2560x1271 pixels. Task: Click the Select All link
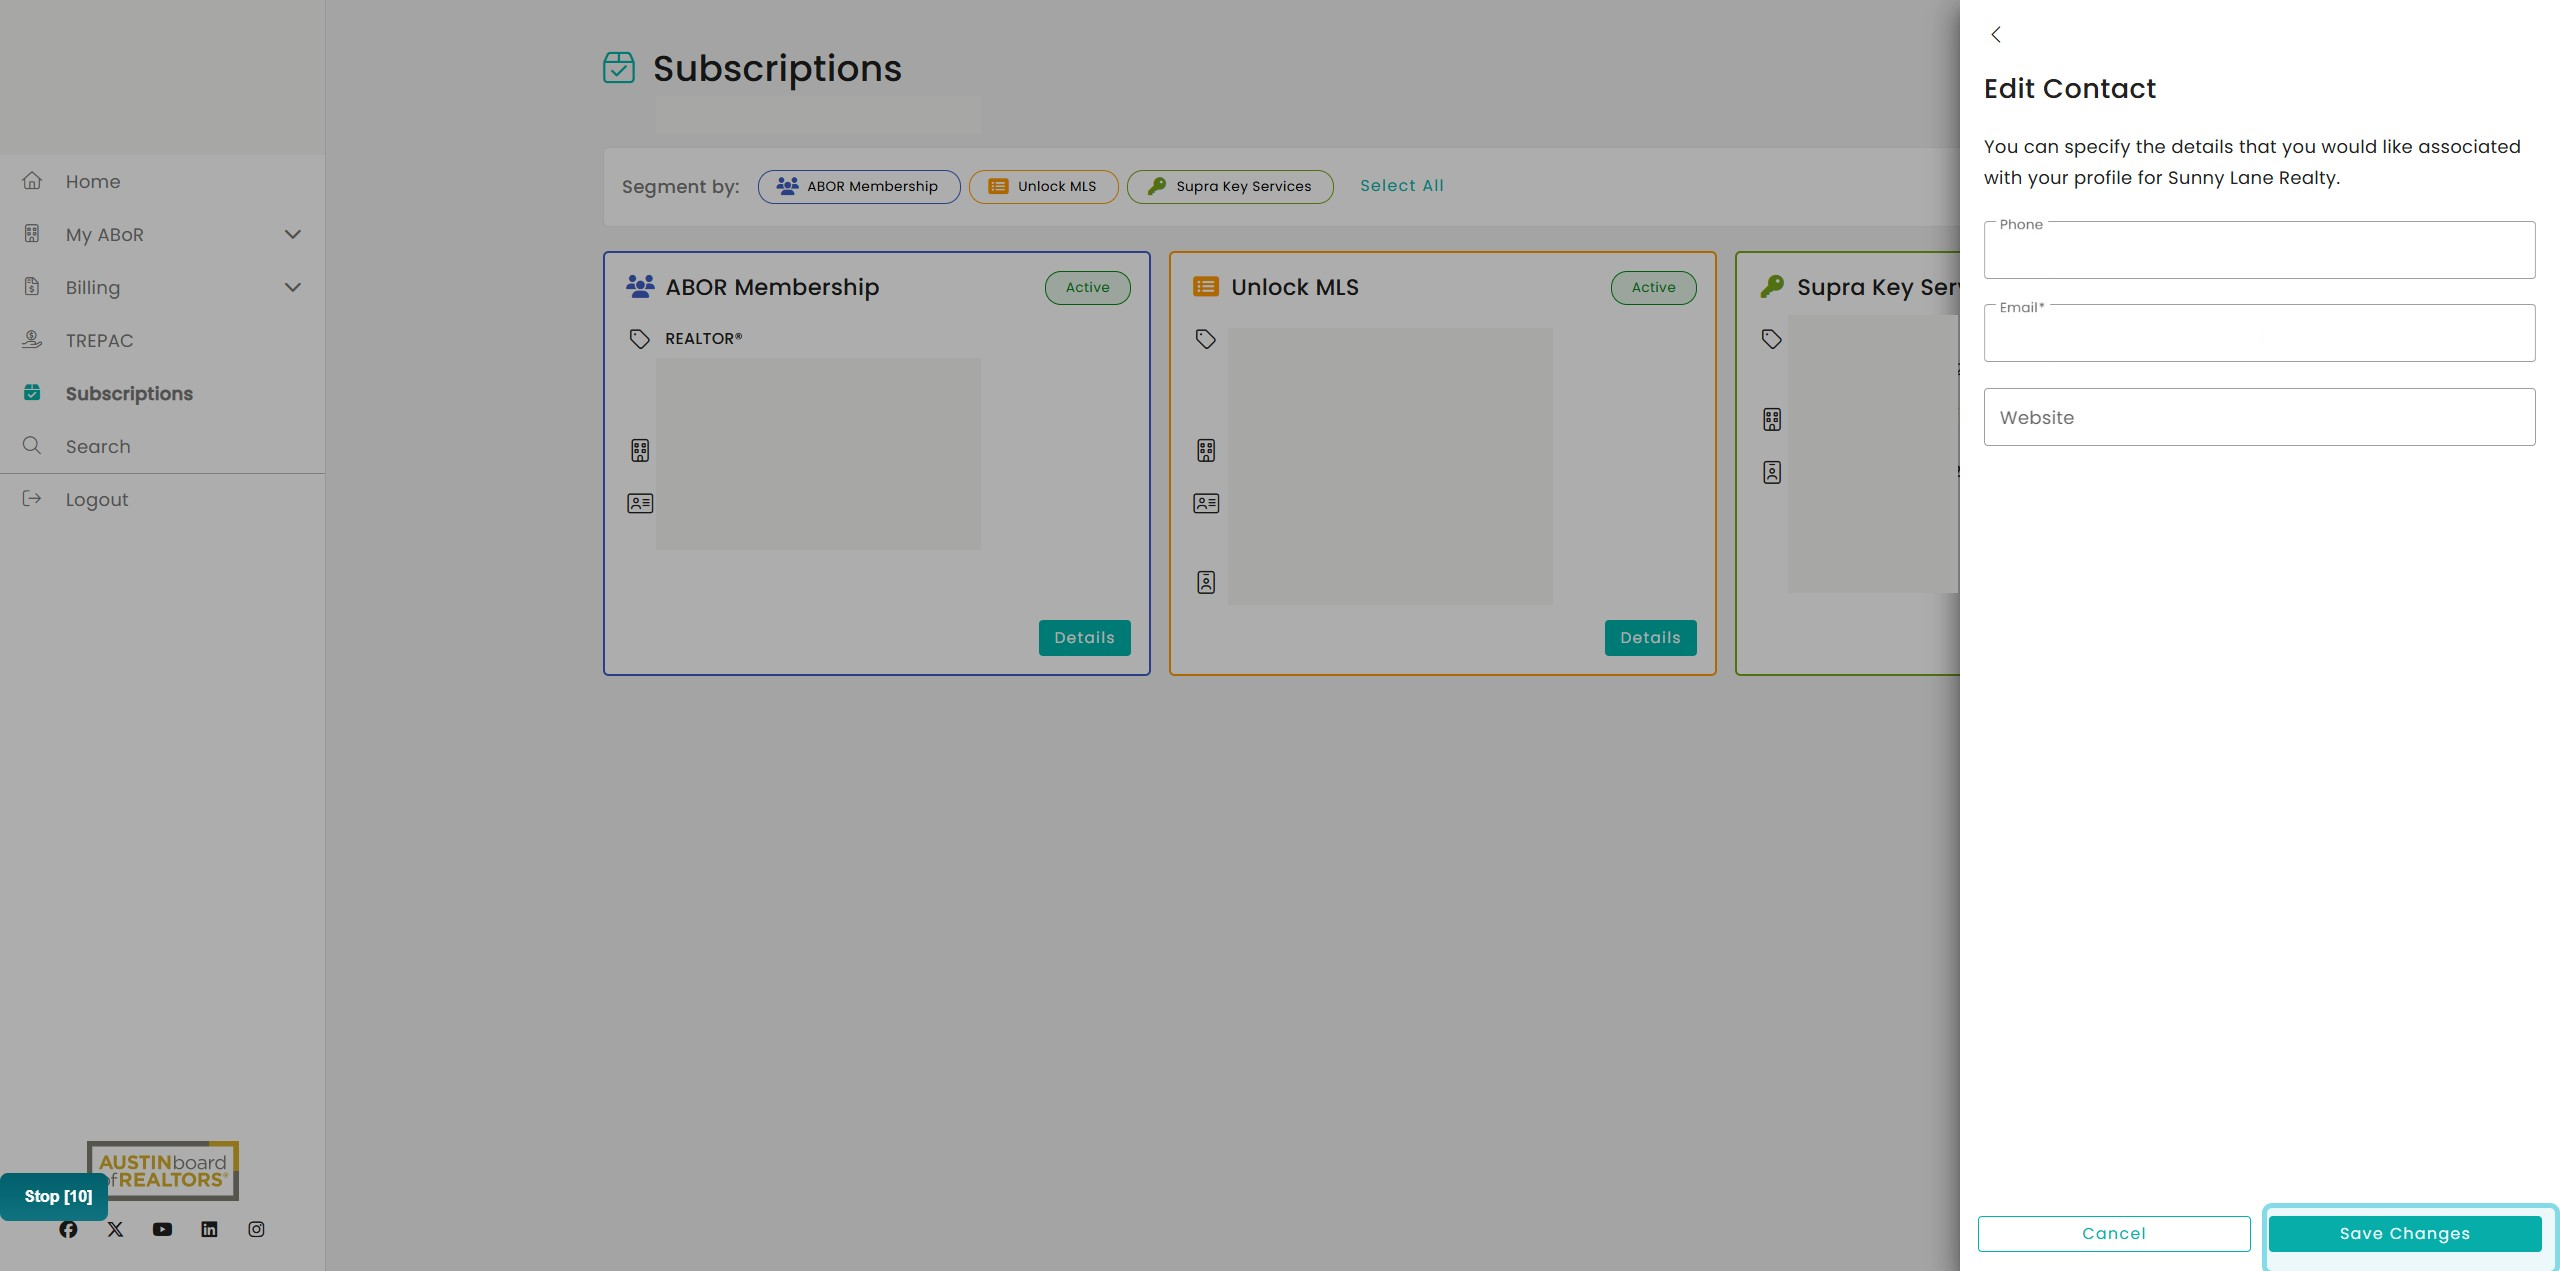pos(1401,186)
